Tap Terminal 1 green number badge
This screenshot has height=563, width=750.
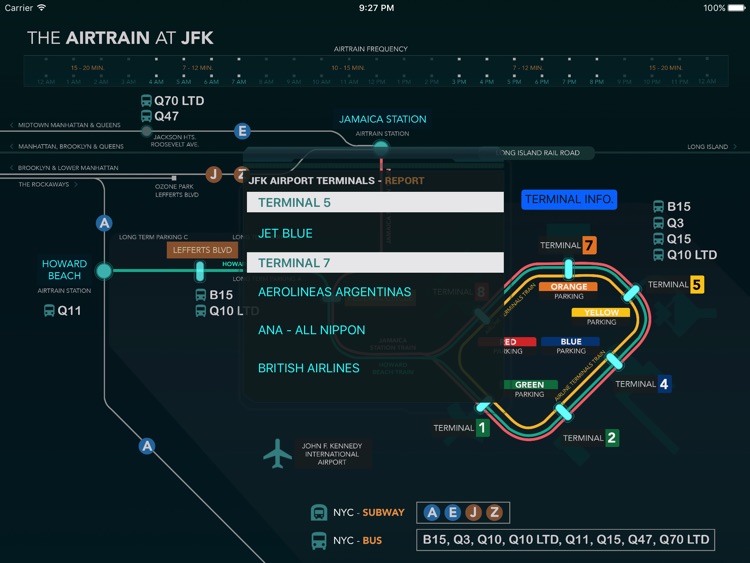point(482,428)
